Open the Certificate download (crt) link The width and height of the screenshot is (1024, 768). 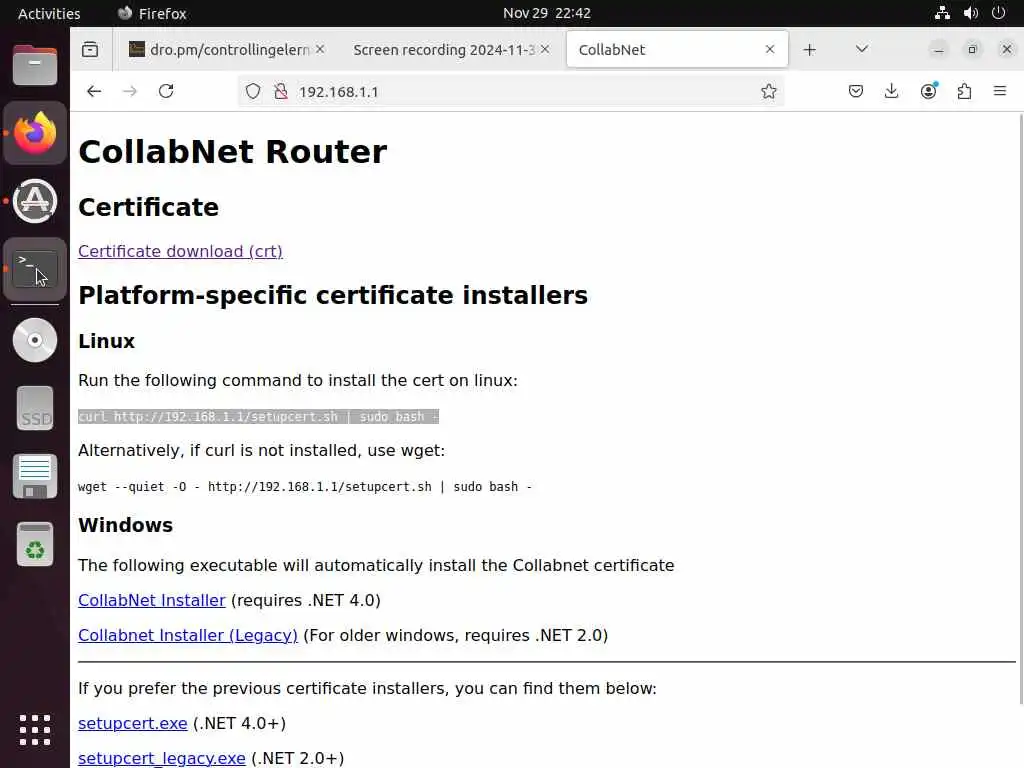tap(180, 251)
